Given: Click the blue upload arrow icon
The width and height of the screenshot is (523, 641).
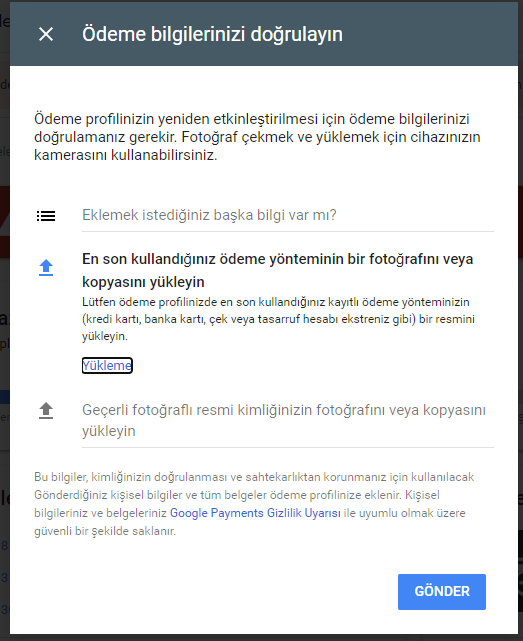Looking at the screenshot, I should 46,267.
